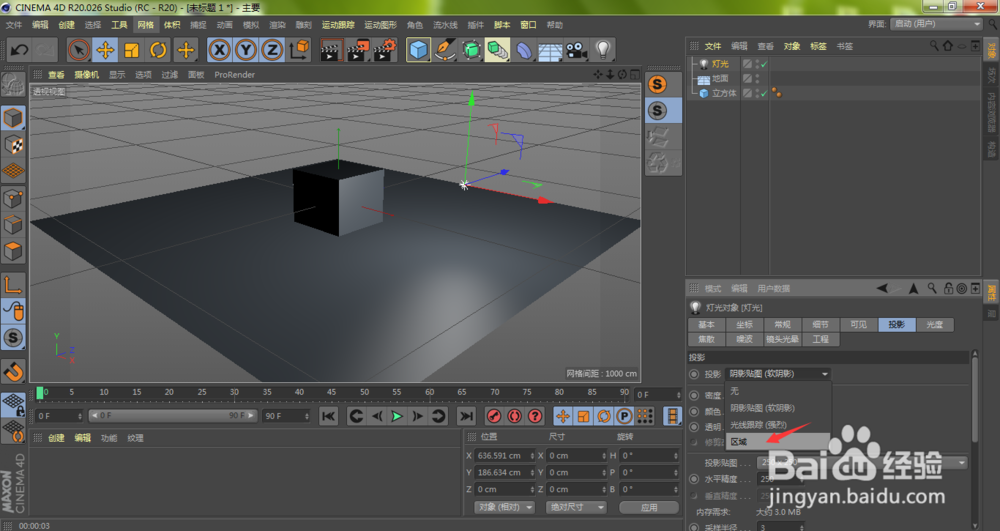Toggle the 投影 parameter radio circle
This screenshot has height=531, width=1000.
click(695, 374)
